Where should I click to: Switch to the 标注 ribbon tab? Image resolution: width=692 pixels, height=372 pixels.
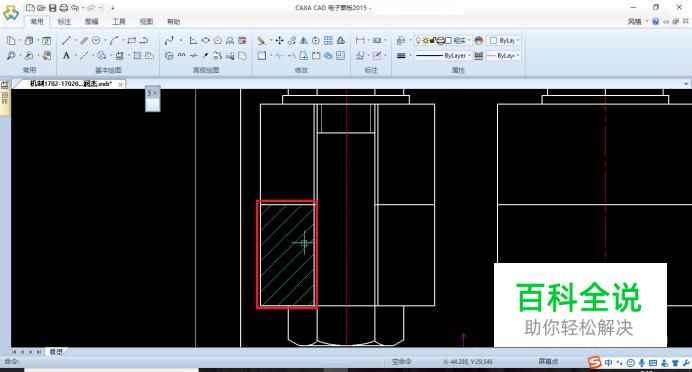click(x=64, y=21)
